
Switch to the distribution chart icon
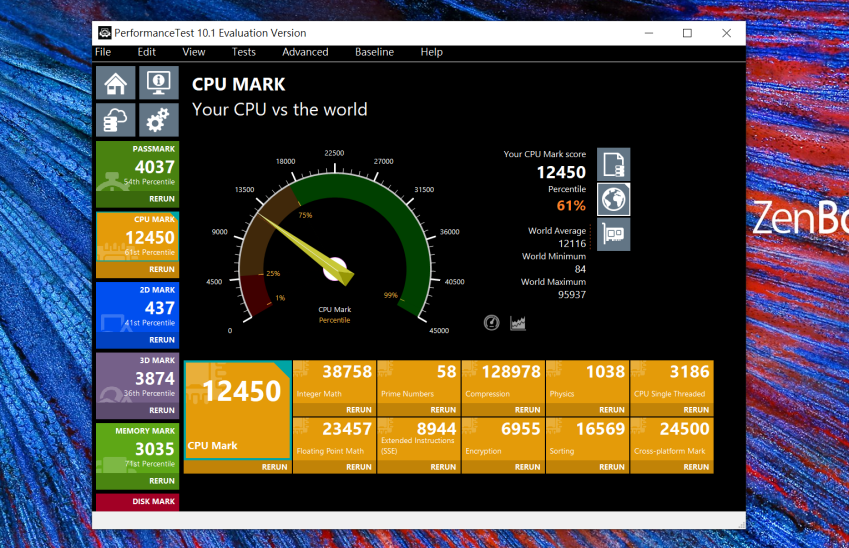[x=518, y=323]
